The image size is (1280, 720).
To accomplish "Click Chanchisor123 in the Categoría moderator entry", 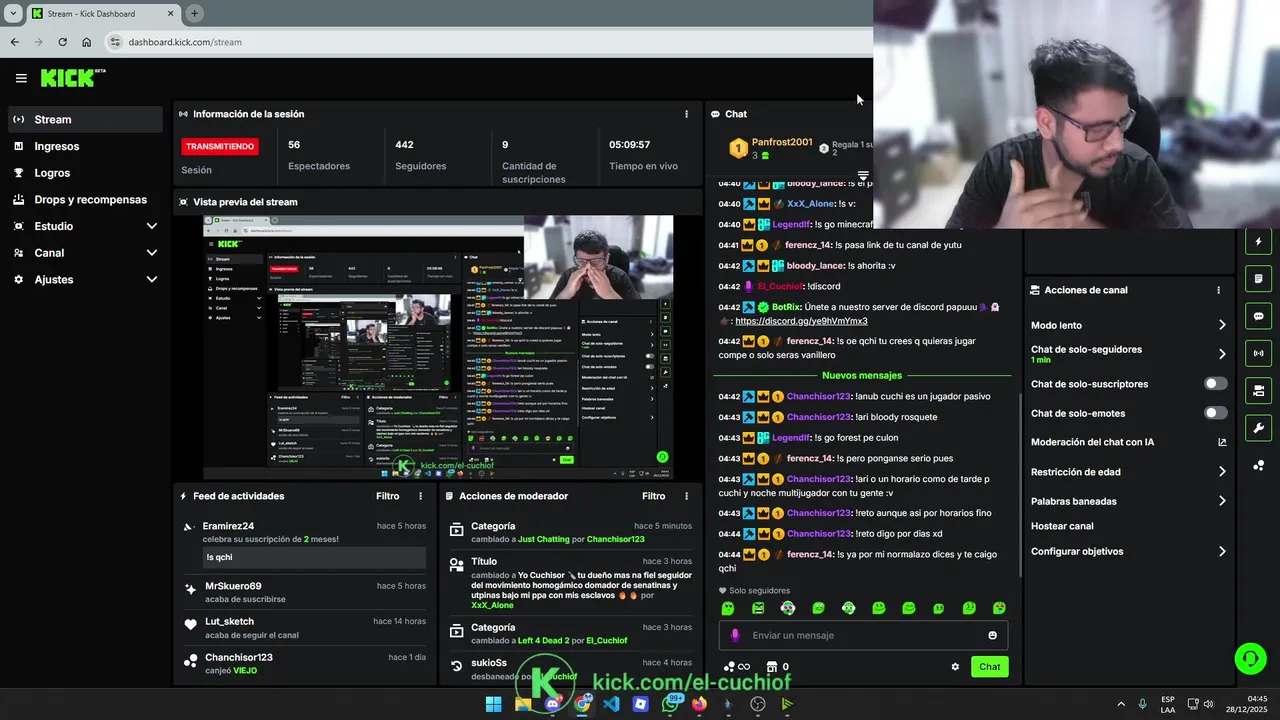I will coord(616,539).
